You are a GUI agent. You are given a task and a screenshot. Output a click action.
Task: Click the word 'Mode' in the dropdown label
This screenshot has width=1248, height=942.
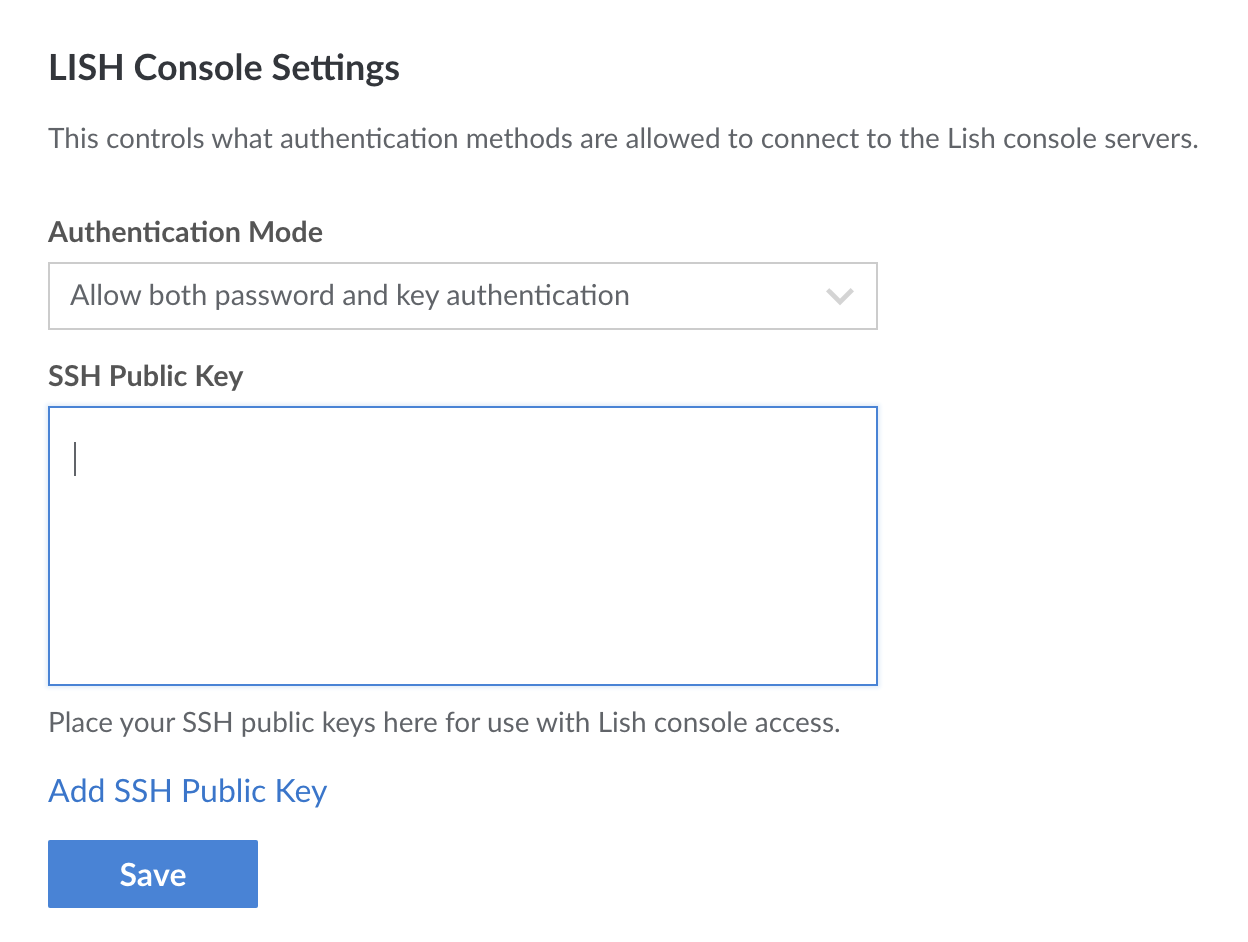(x=286, y=233)
